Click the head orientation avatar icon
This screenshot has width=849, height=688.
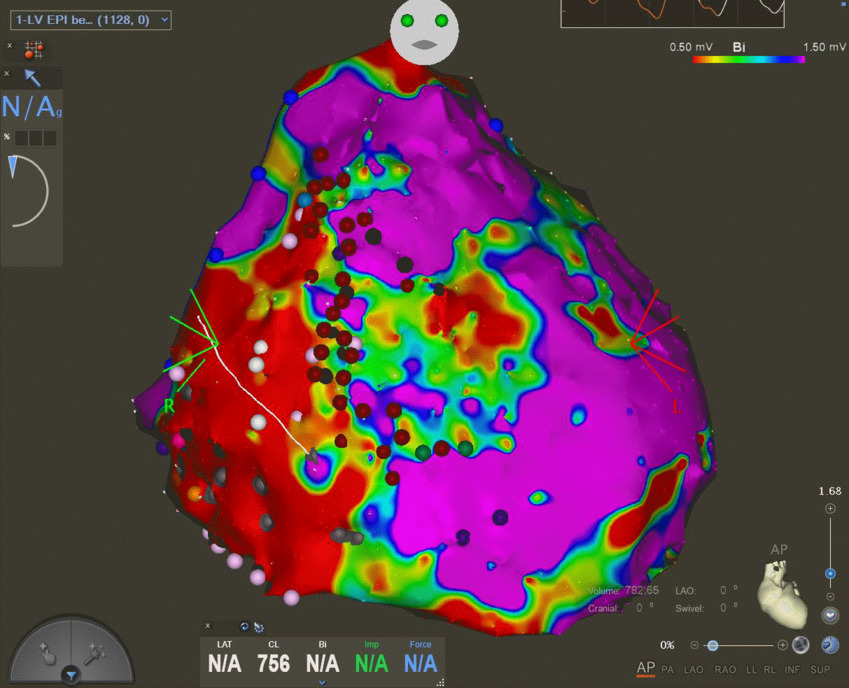click(424, 32)
